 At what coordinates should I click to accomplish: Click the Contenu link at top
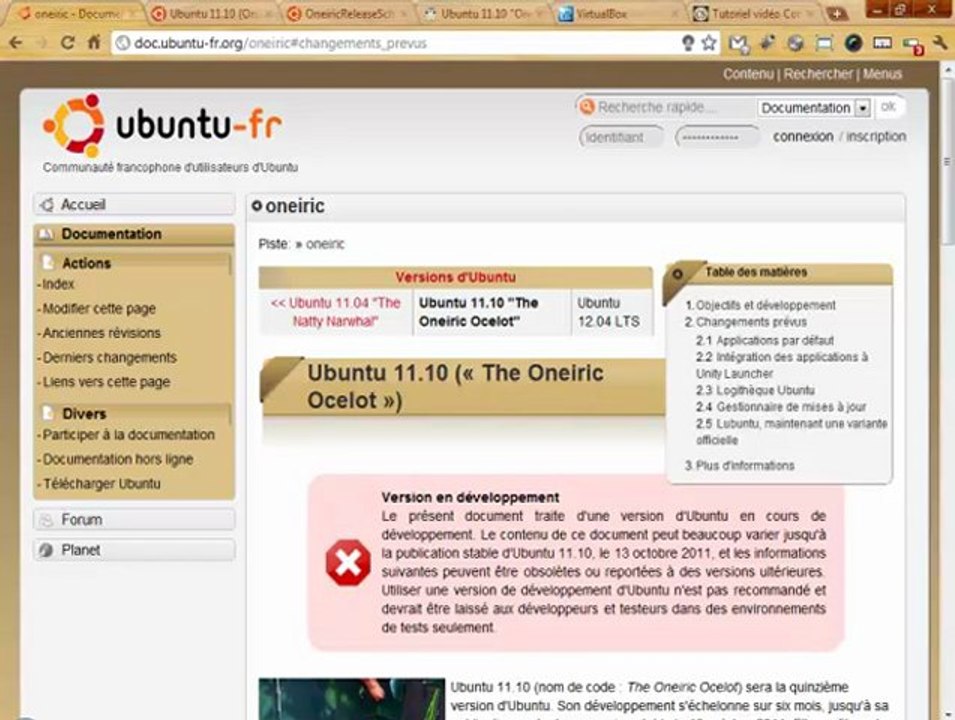pos(748,74)
